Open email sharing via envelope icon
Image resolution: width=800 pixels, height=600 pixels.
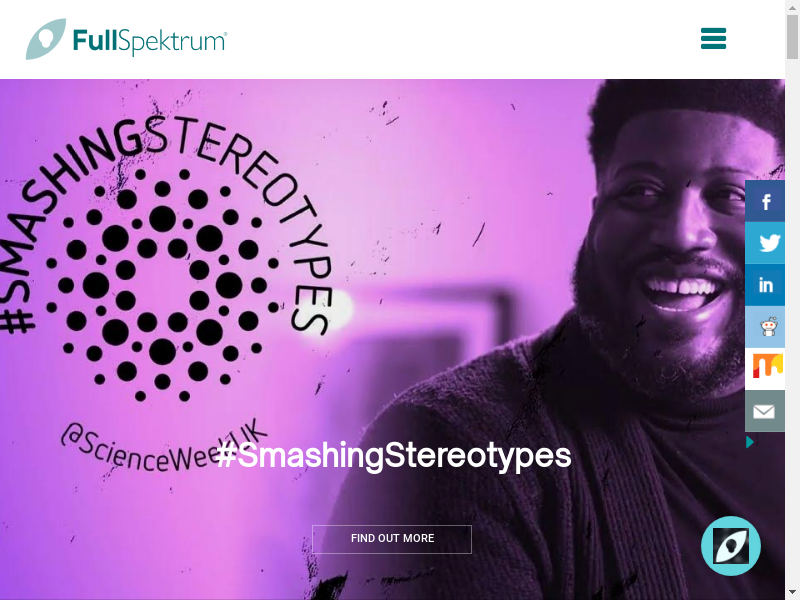(x=765, y=411)
